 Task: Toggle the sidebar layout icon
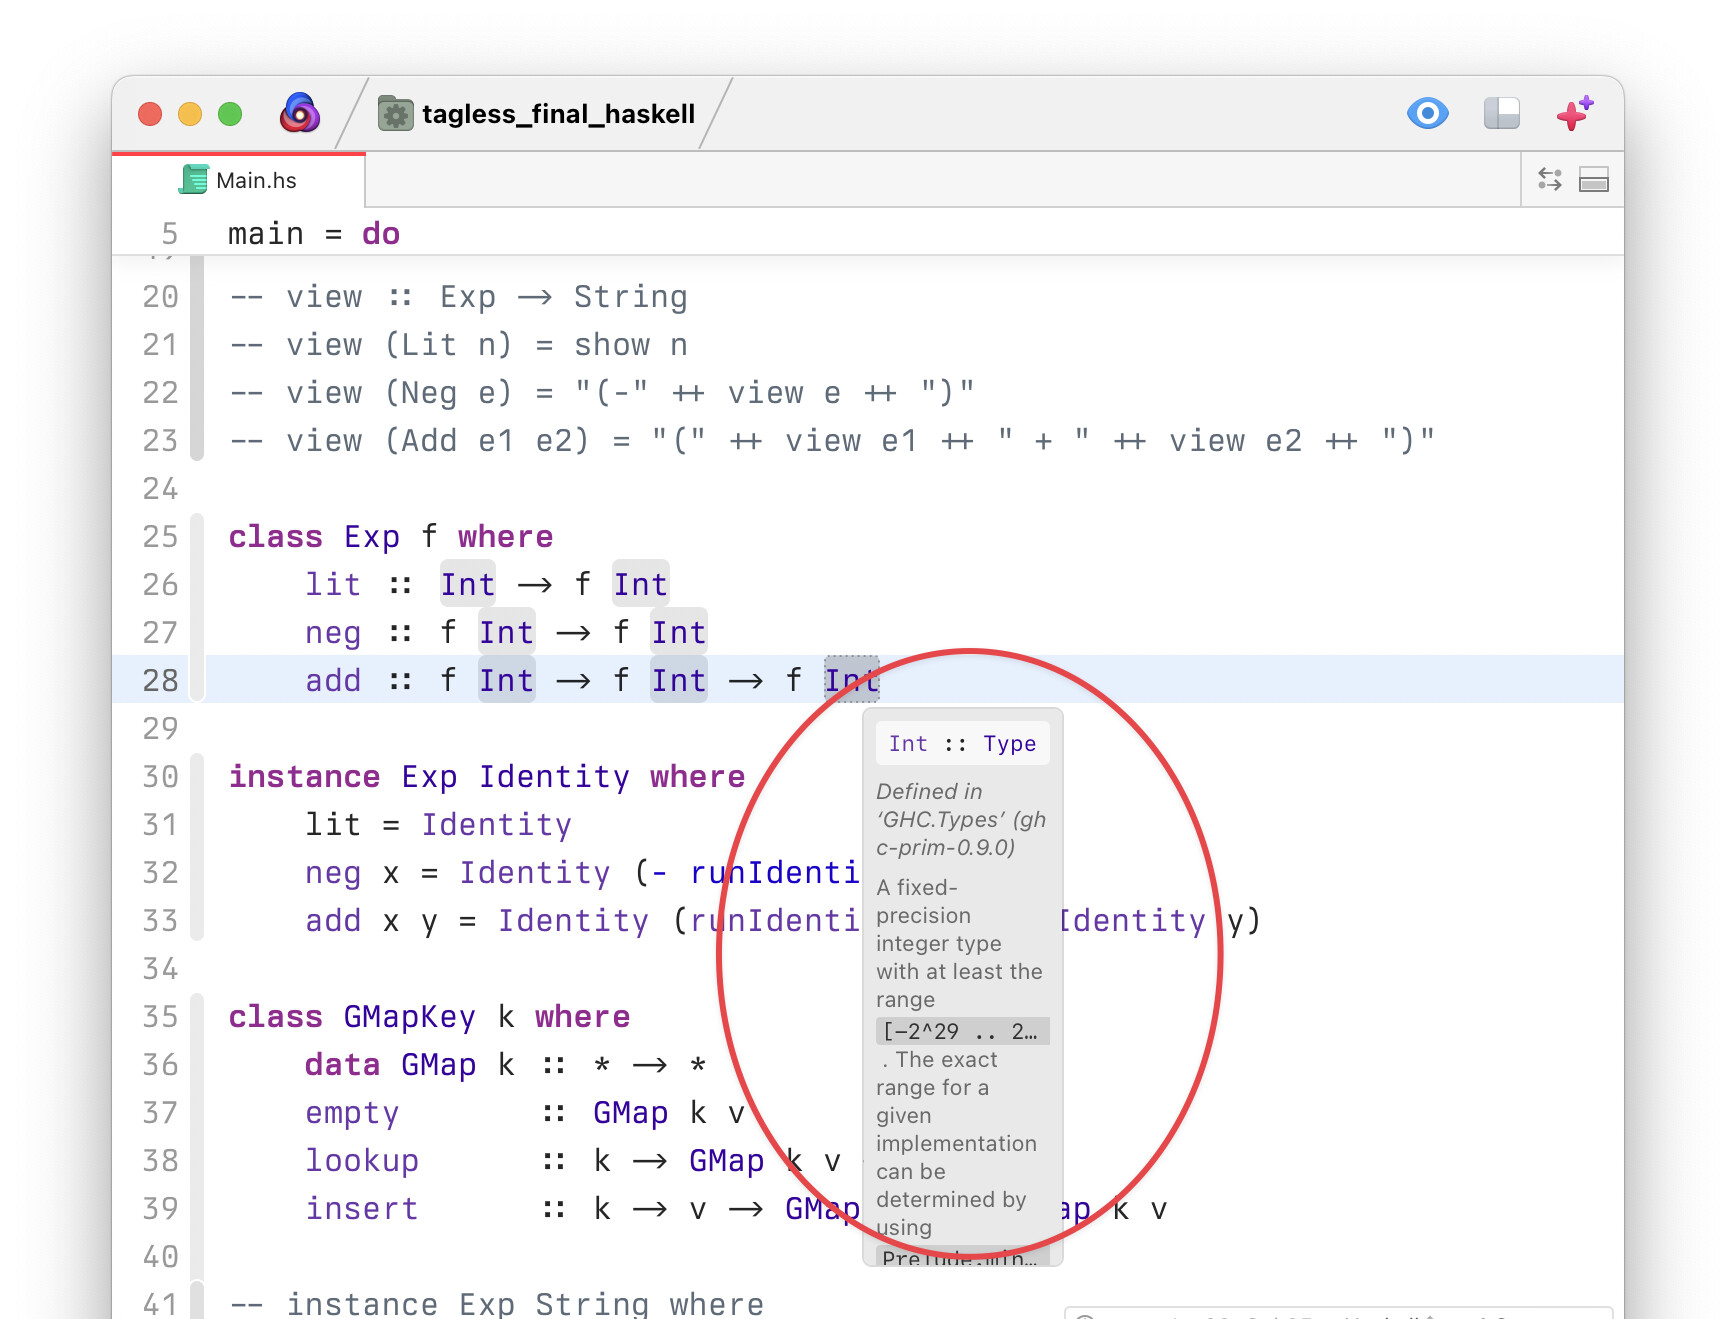coord(1501,113)
